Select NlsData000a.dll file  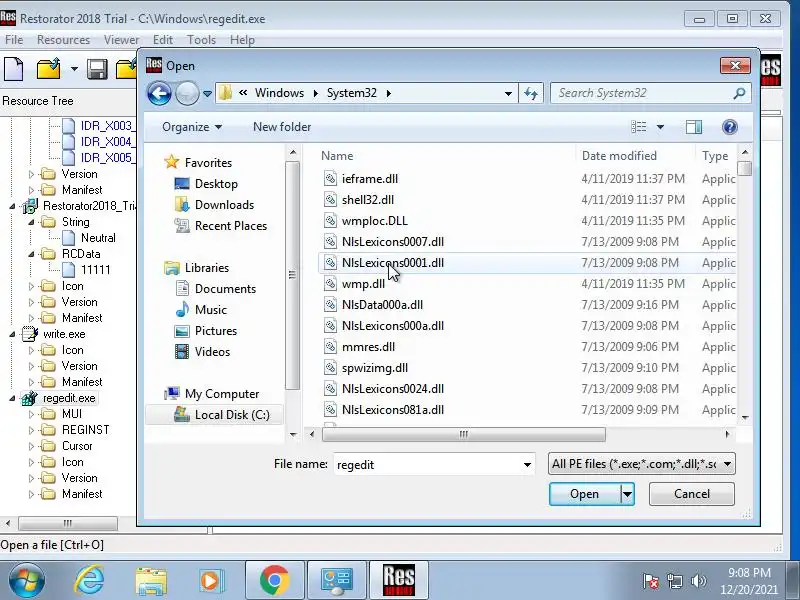pos(382,305)
